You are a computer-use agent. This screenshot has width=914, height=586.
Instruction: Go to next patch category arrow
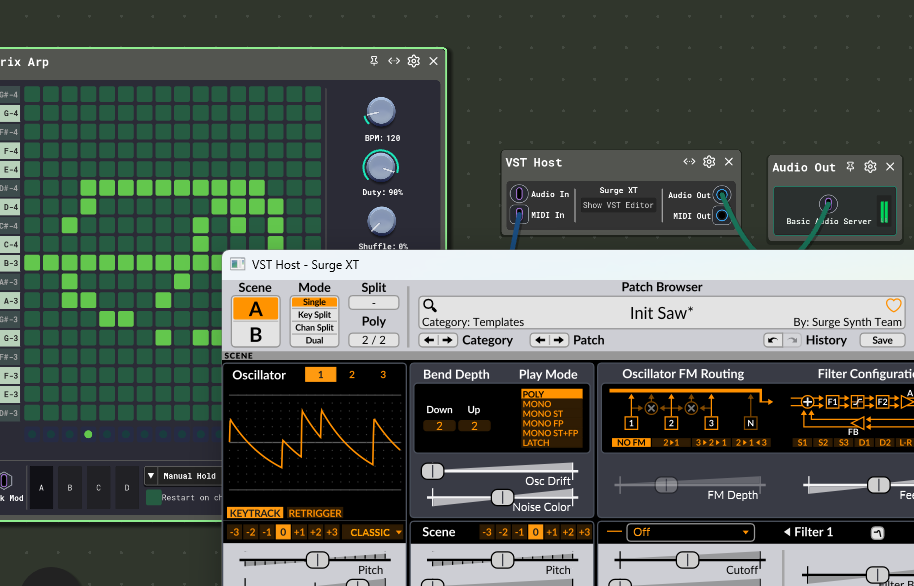[447, 340]
